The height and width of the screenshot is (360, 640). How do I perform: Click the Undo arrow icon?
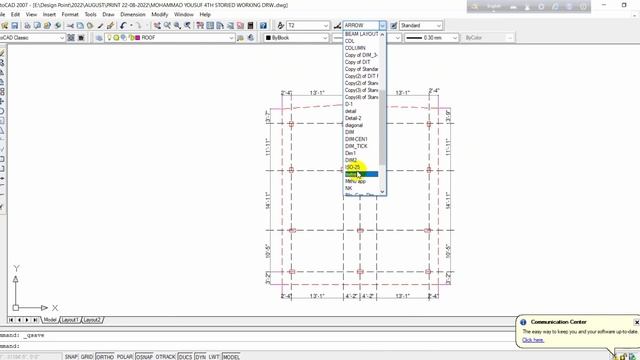click(x=123, y=26)
